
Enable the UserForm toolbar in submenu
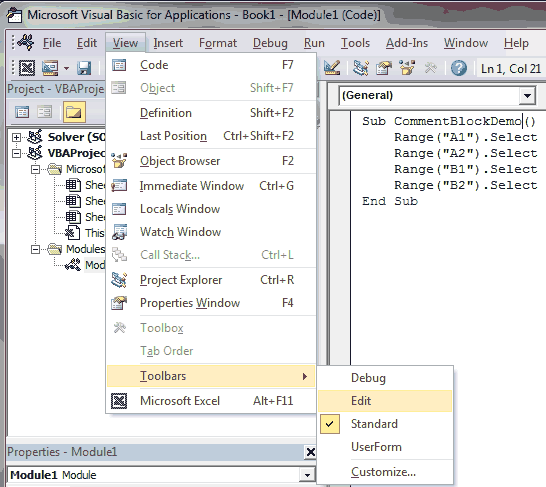(385, 447)
